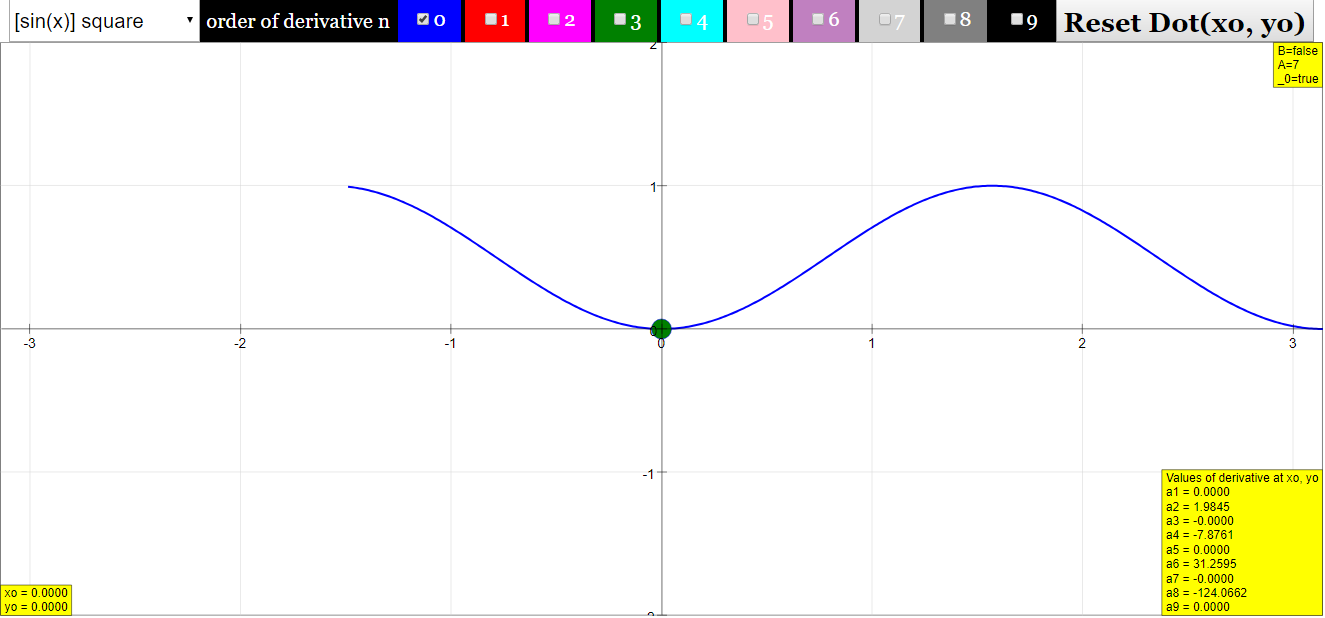Image resolution: width=1325 pixels, height=618 pixels.
Task: Enable derivative order 8 checkbox
Action: [950, 20]
